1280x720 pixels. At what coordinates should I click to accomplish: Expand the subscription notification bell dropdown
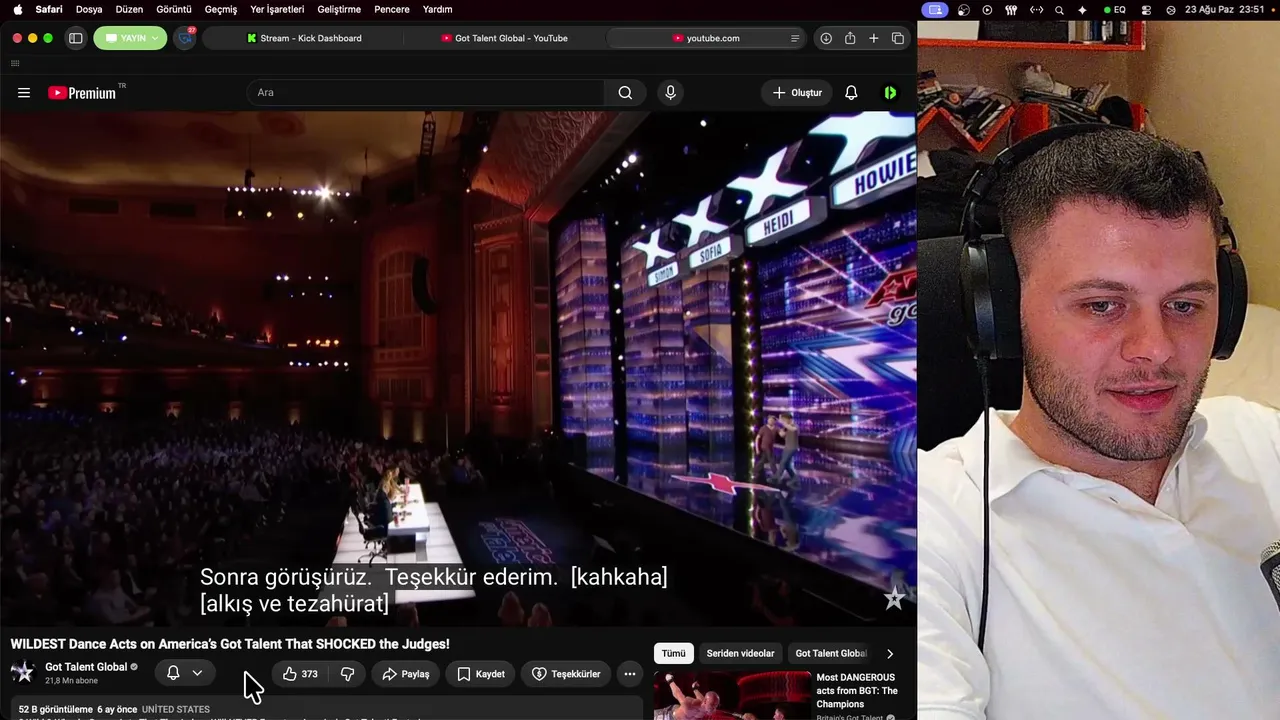pos(184,673)
